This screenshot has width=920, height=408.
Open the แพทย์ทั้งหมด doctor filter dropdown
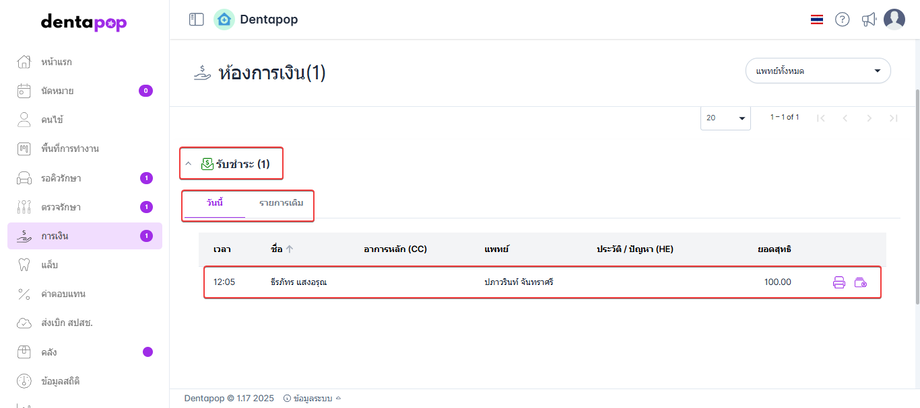(817, 71)
